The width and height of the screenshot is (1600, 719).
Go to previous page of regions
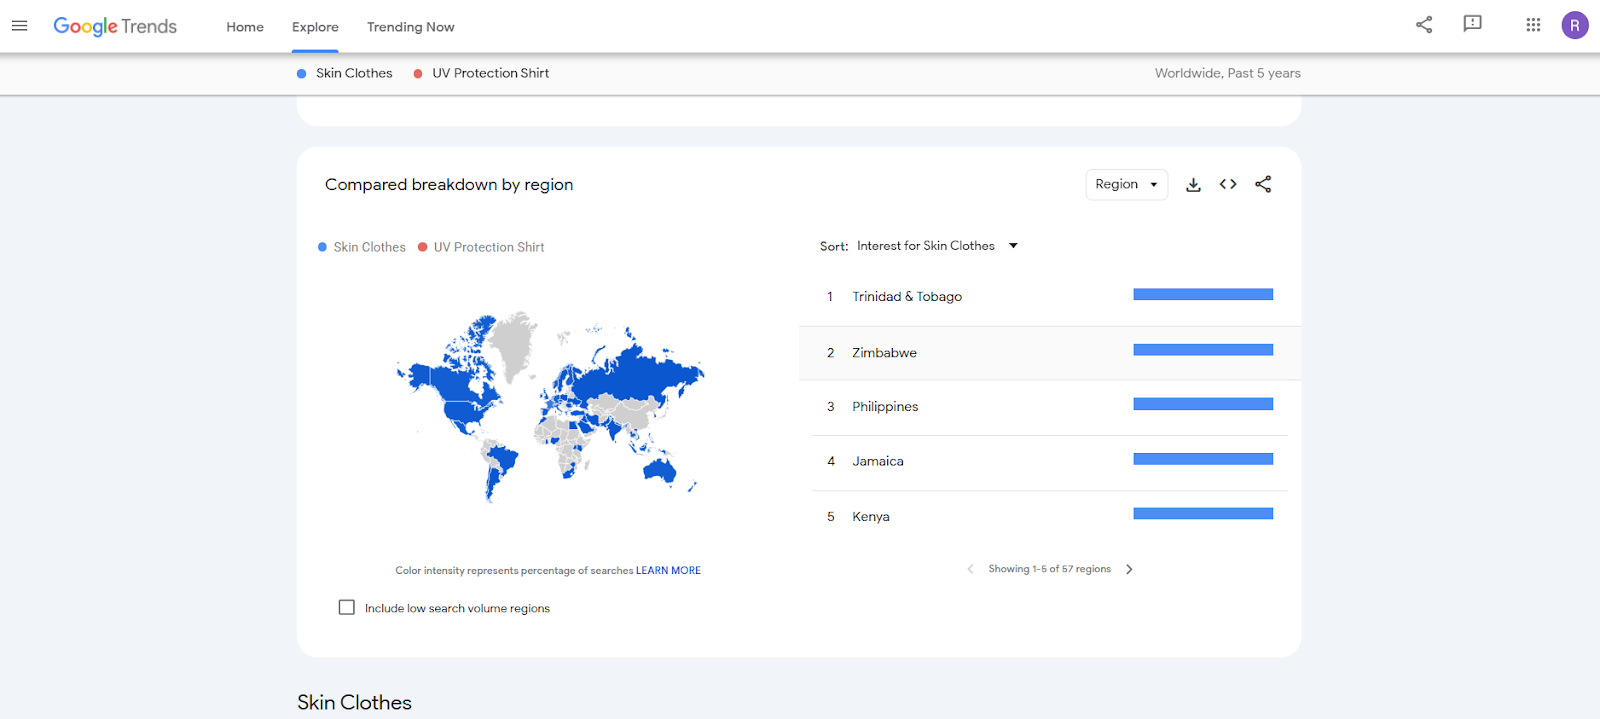coord(970,569)
